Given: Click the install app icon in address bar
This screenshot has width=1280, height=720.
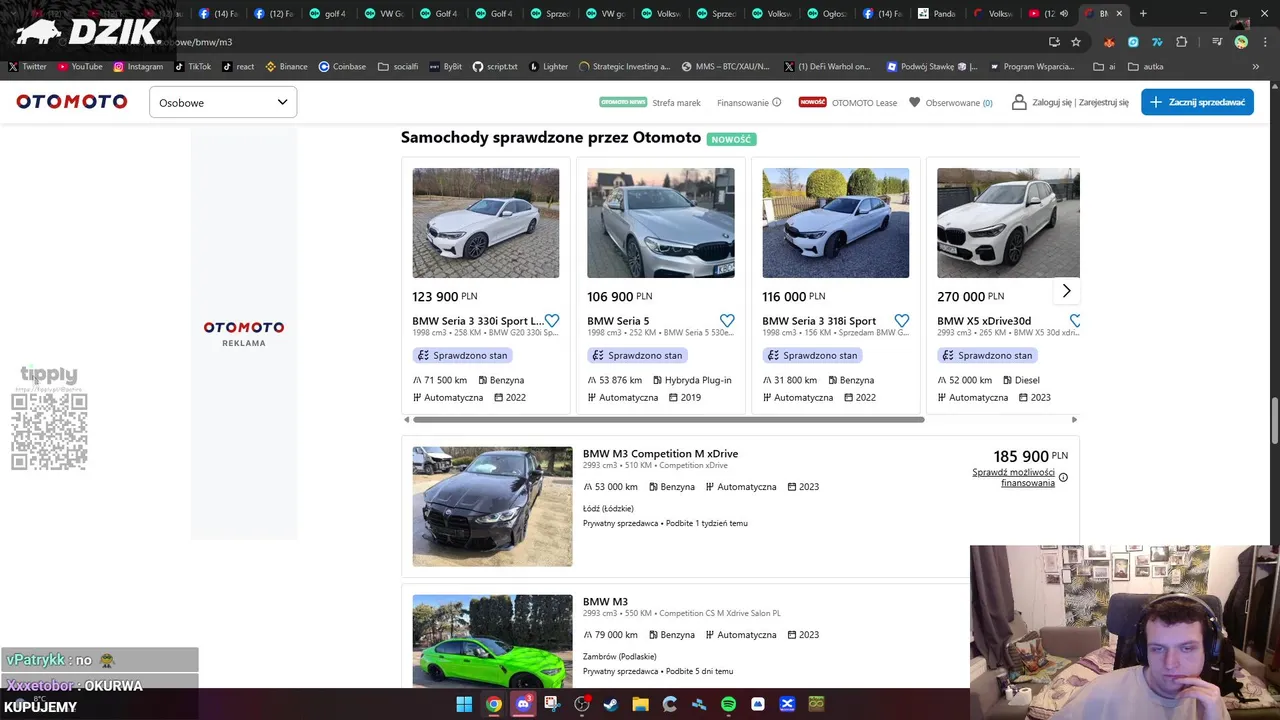Looking at the screenshot, I should tap(1054, 42).
